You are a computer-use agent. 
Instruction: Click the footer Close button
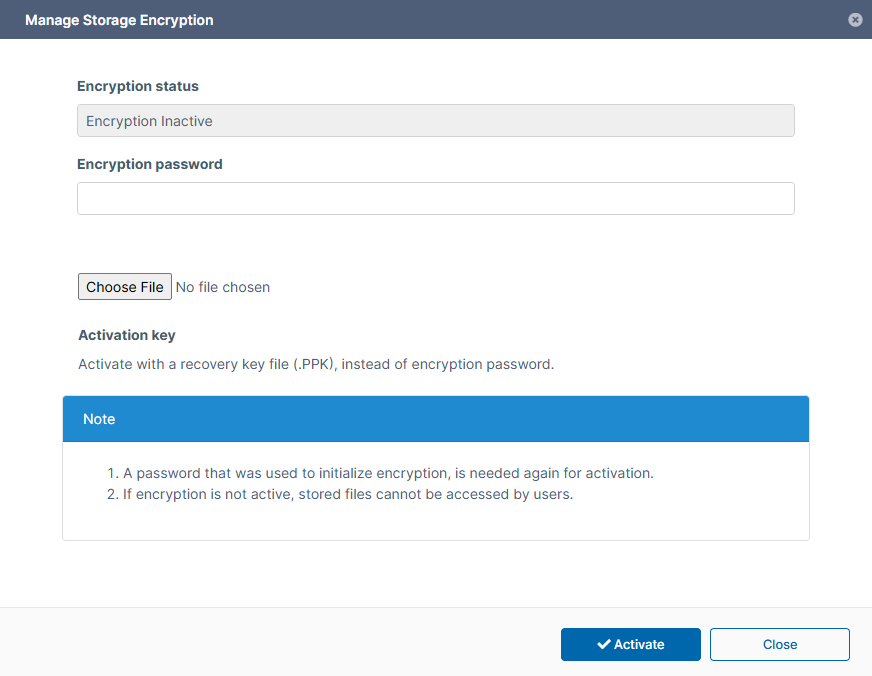click(x=779, y=645)
